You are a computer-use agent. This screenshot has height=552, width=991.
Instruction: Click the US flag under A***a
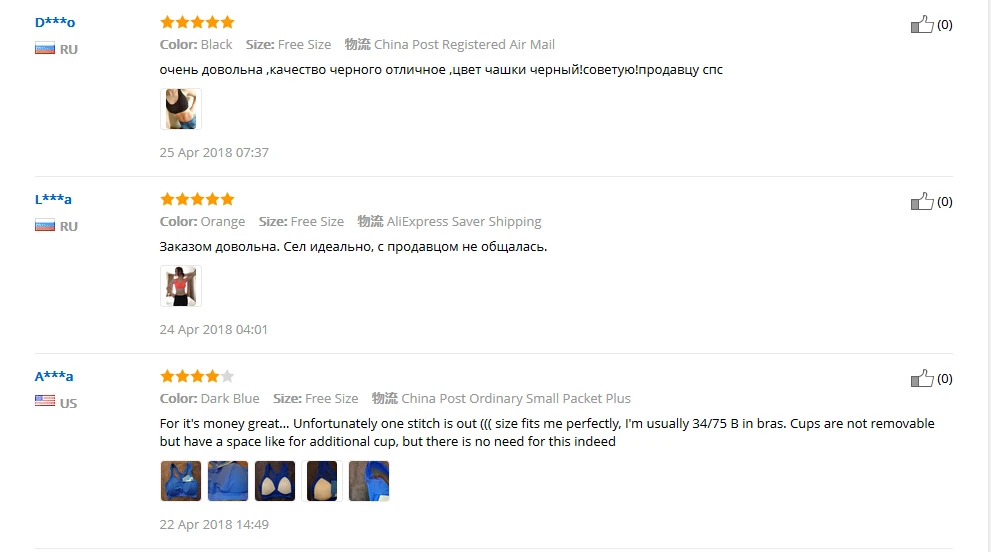click(x=45, y=401)
